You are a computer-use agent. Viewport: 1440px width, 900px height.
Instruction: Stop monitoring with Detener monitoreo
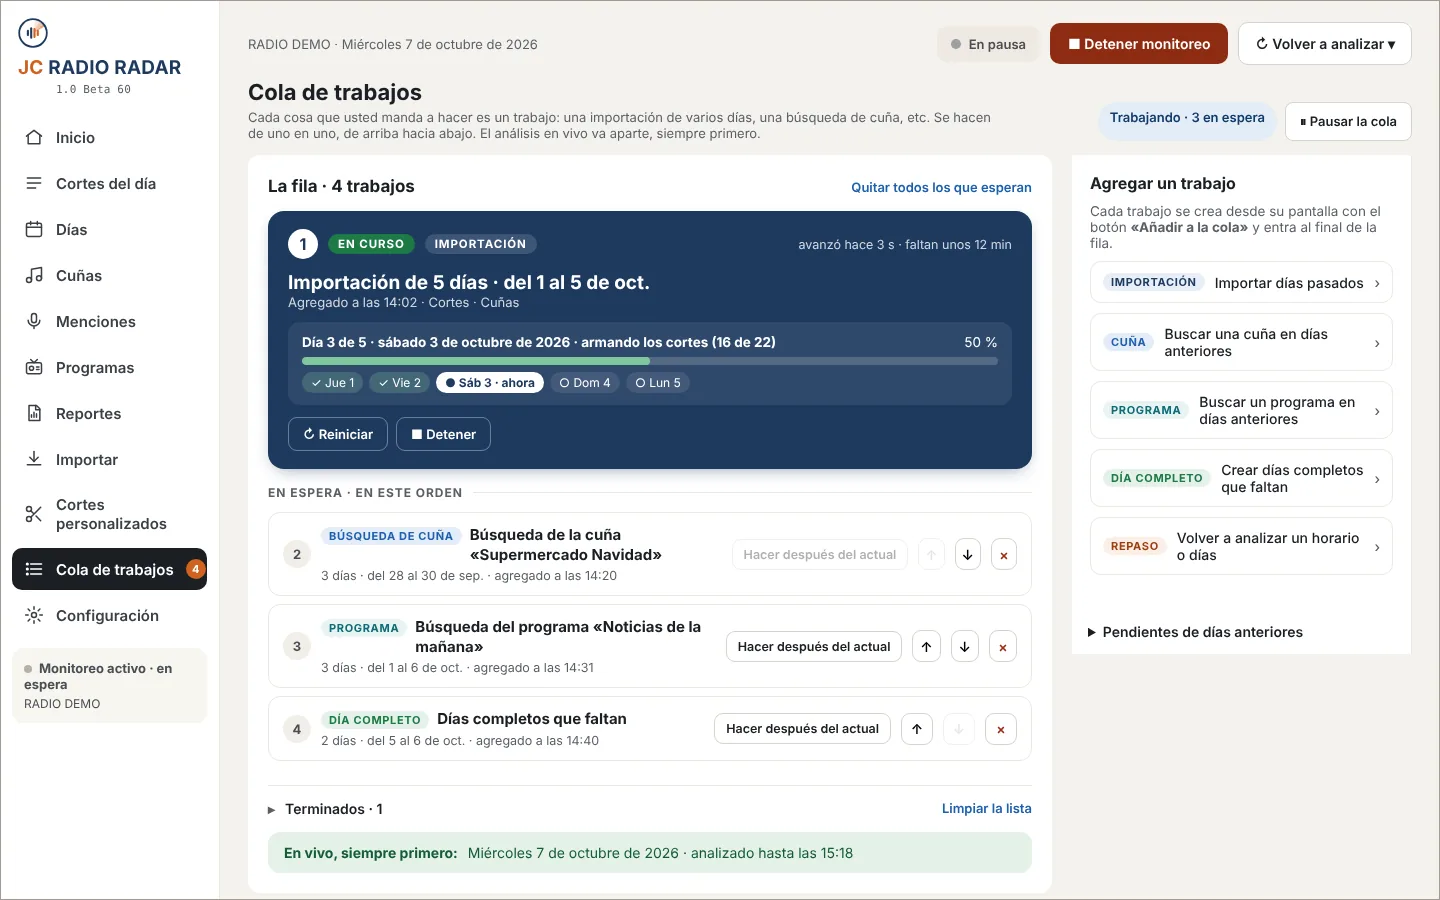pos(1139,44)
